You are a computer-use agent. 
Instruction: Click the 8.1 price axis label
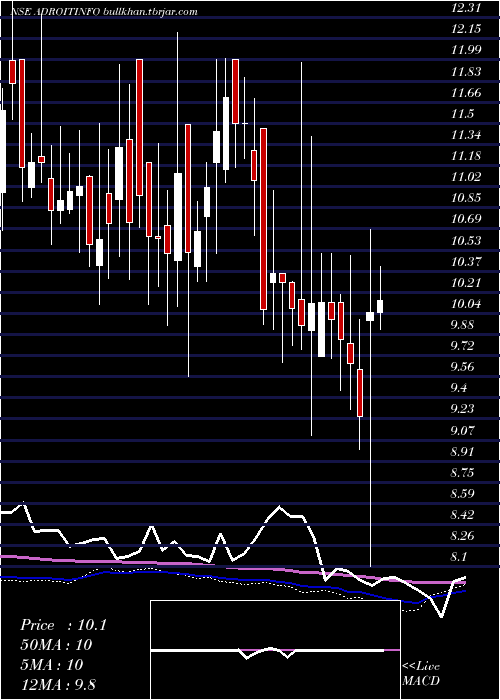tap(459, 557)
